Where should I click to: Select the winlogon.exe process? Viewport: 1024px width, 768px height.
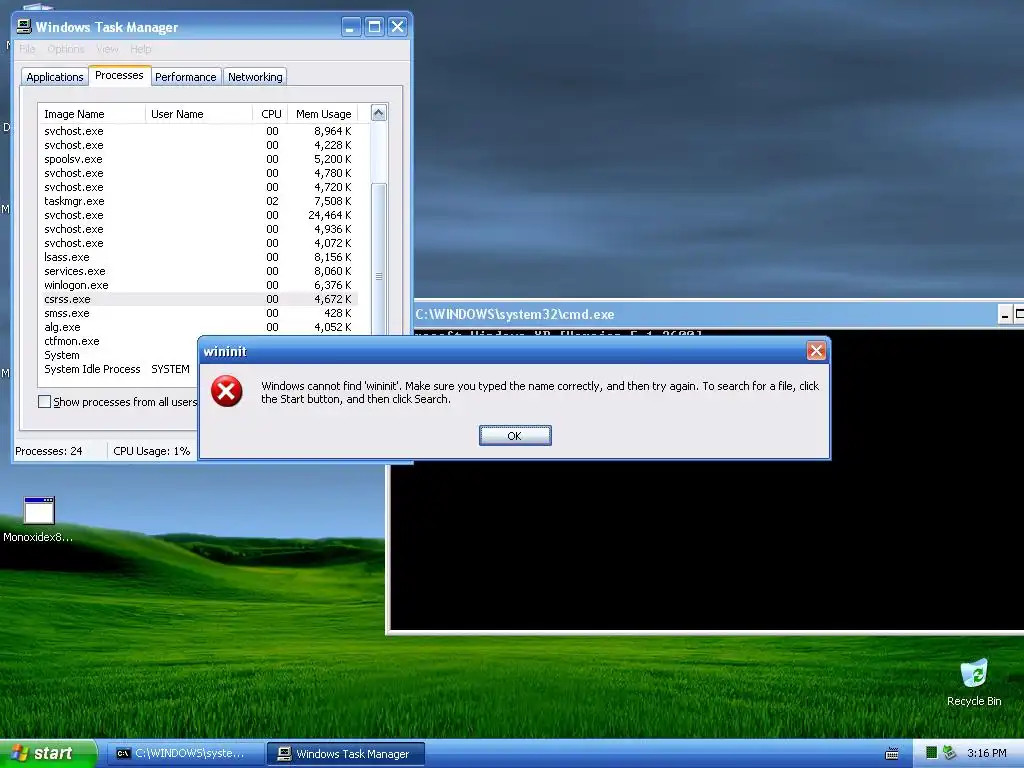pyautogui.click(x=198, y=285)
